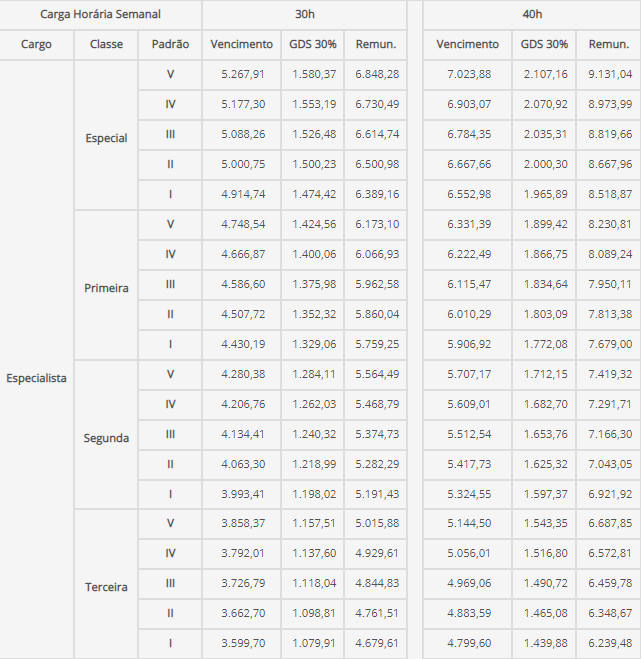Click the Carga Horária Semanal header cell

[100, 14]
